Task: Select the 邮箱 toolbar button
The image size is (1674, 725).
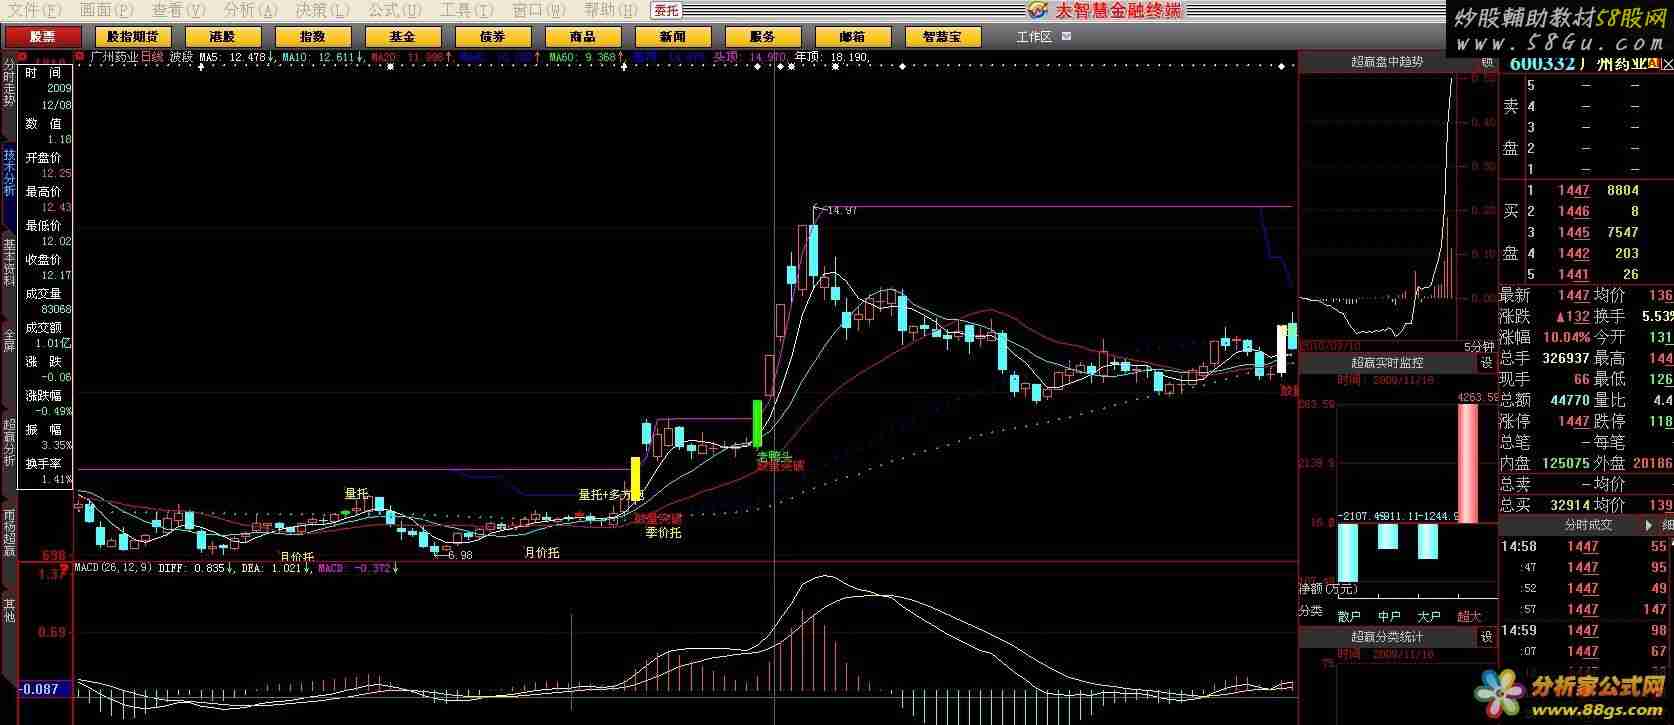Action: click(x=853, y=36)
